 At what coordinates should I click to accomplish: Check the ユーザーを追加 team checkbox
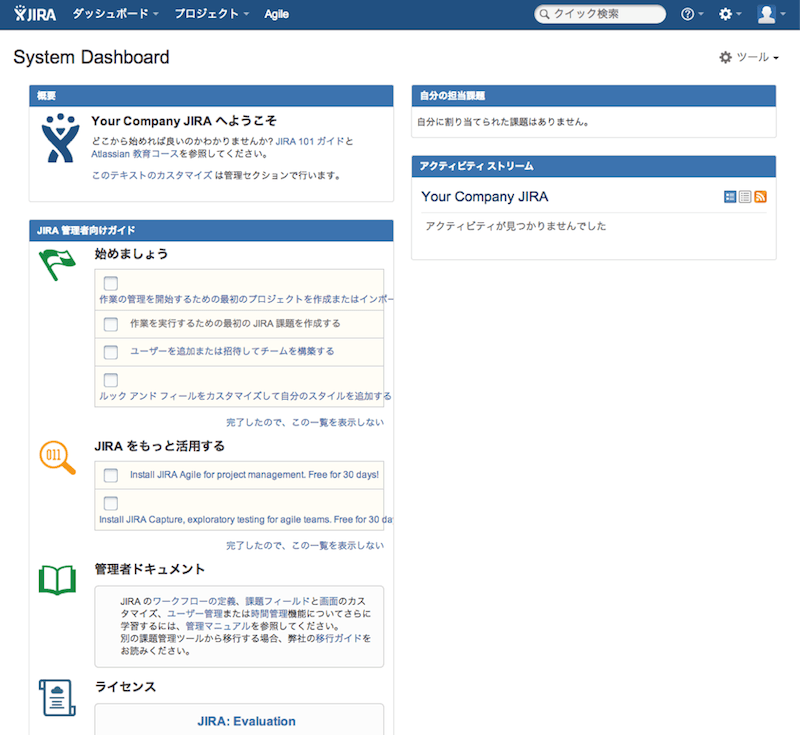111,352
